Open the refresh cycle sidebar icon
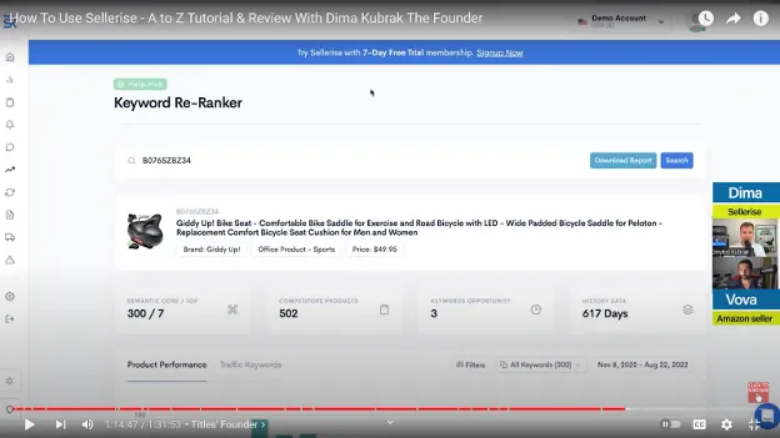 tap(10, 192)
